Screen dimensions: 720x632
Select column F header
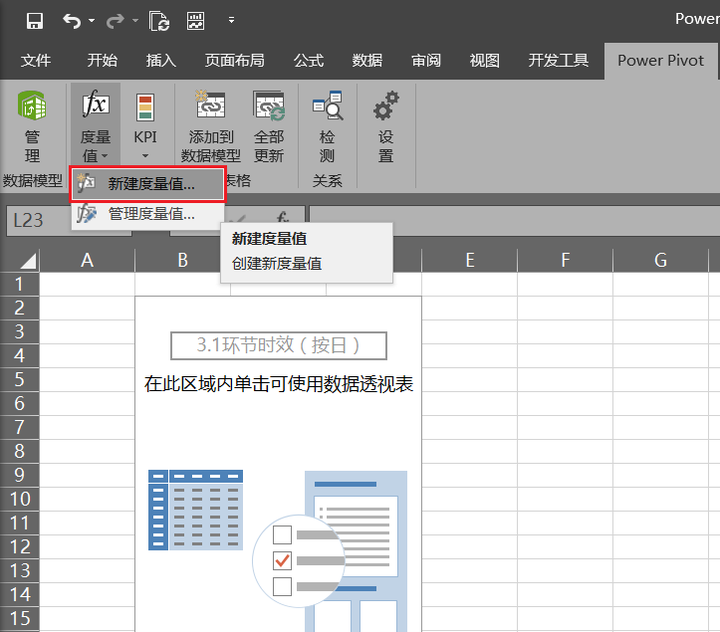565,260
